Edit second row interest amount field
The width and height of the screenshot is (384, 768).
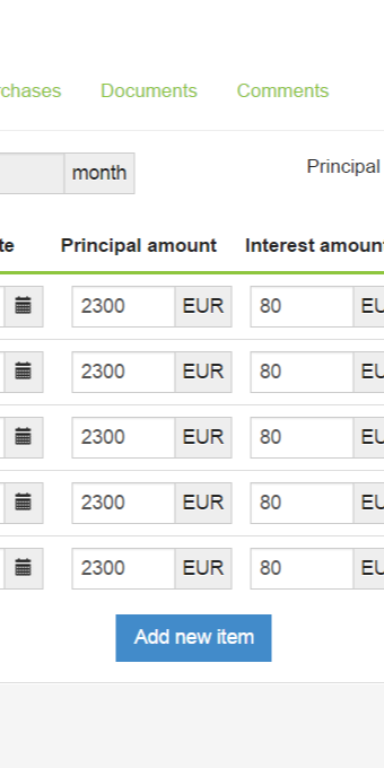point(302,372)
